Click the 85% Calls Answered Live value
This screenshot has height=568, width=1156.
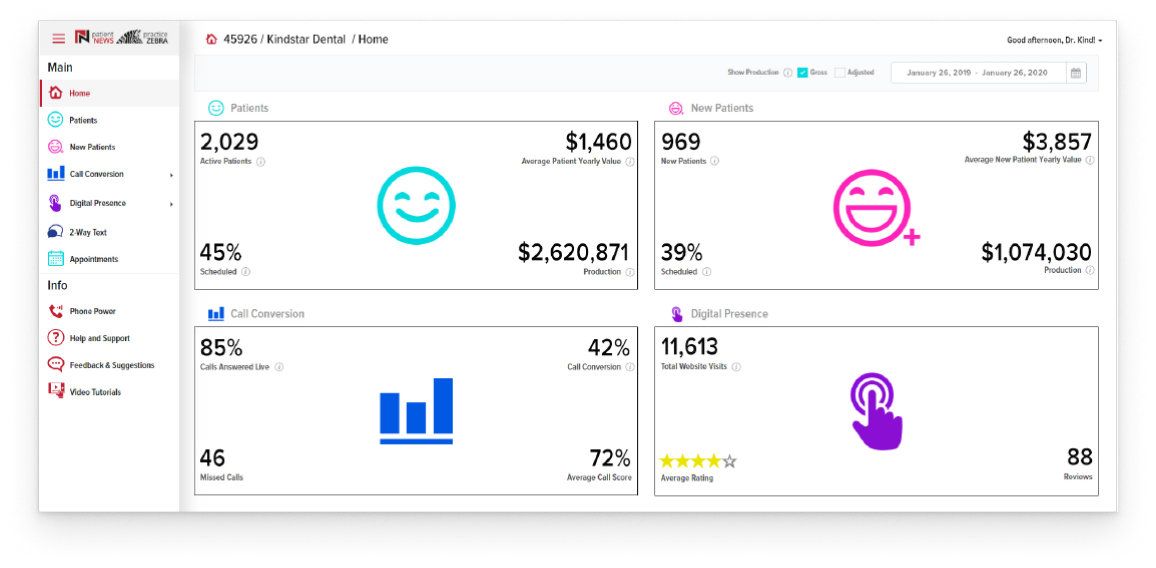221,347
